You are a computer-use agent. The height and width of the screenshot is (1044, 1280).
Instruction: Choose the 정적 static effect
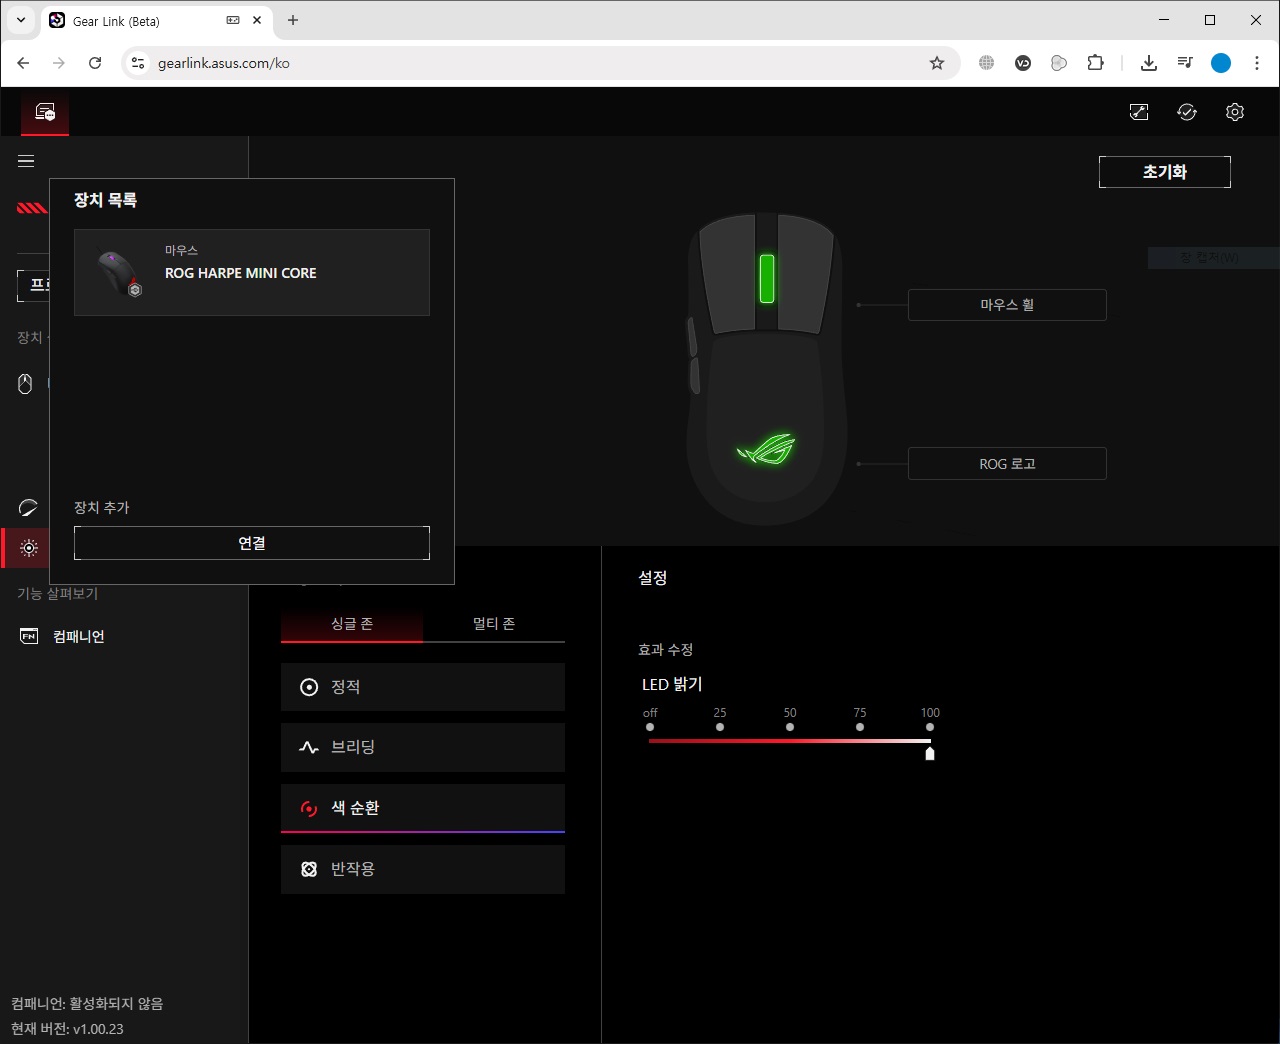point(423,687)
